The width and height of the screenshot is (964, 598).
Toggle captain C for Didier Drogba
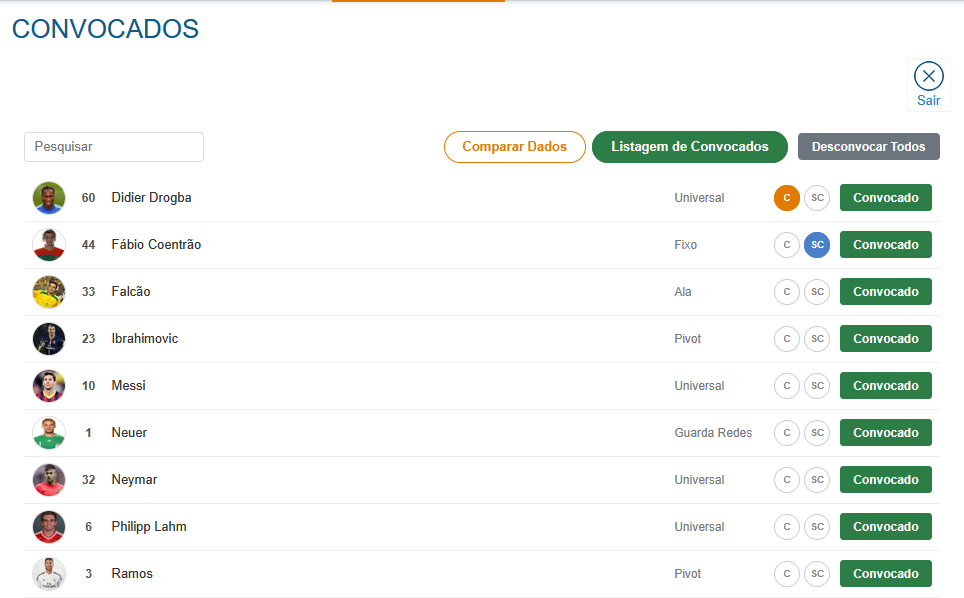786,198
